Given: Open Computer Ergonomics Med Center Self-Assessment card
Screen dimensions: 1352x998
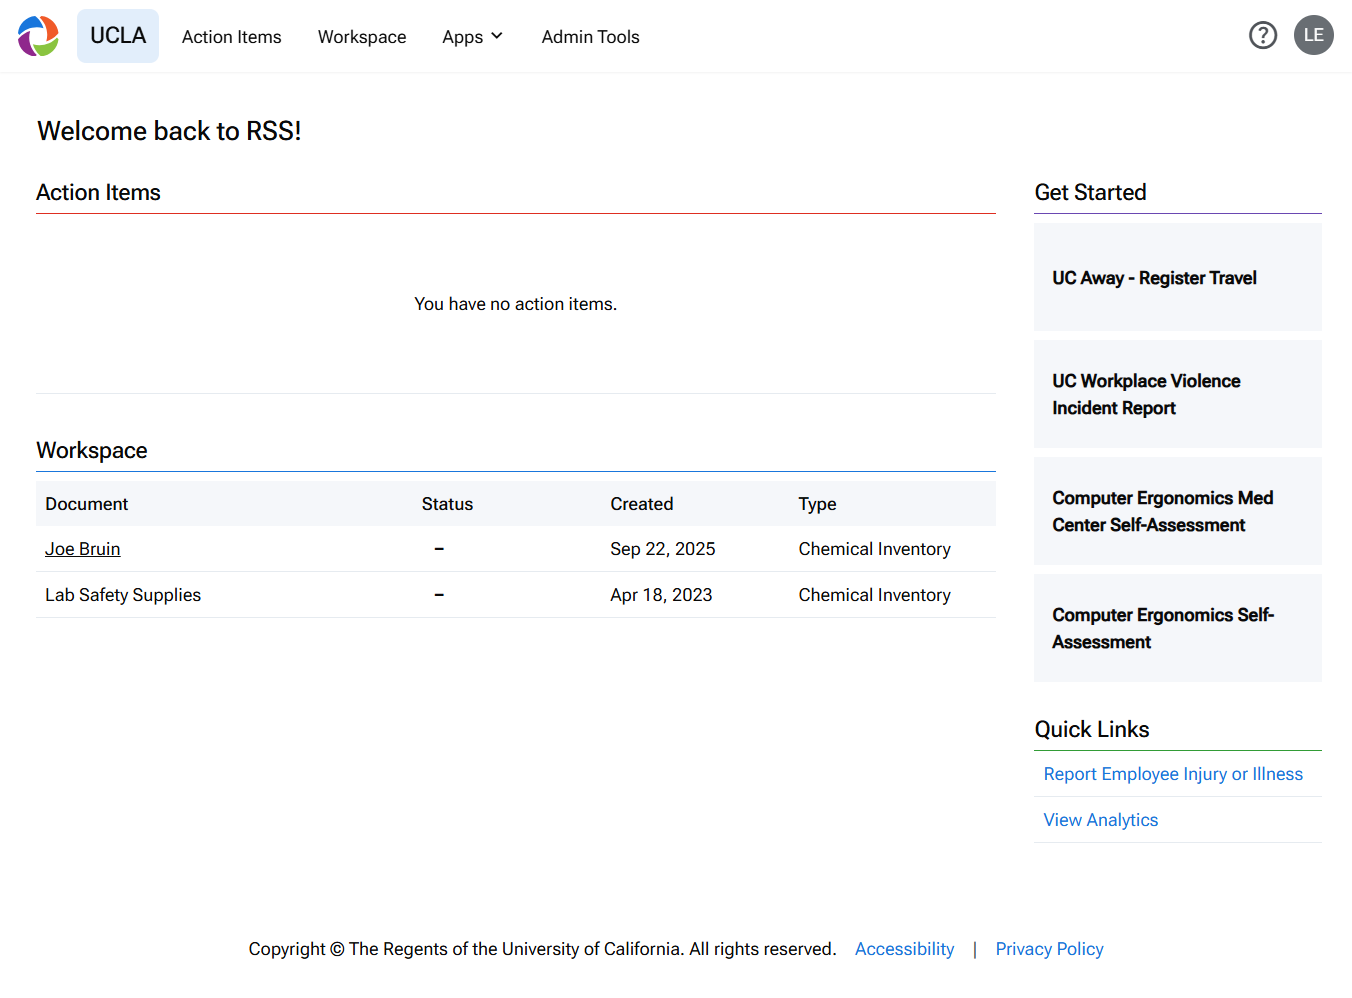Looking at the screenshot, I should point(1178,511).
